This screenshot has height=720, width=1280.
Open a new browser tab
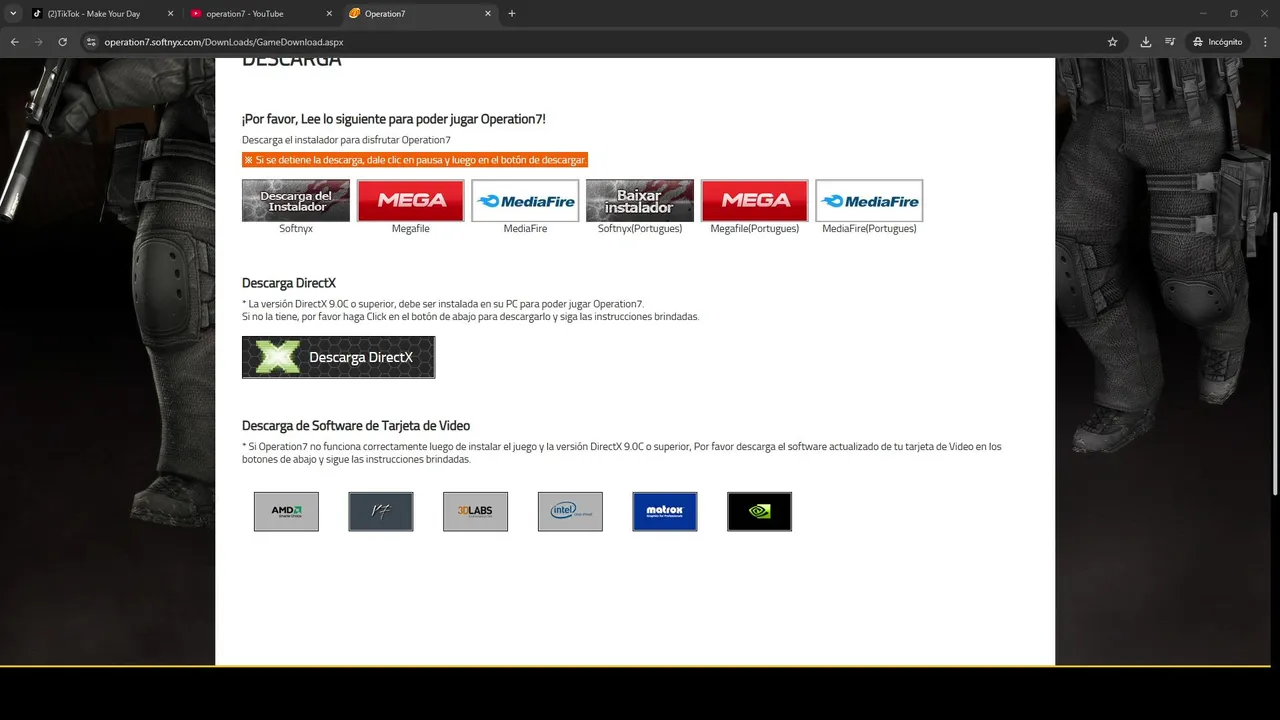pos(512,14)
